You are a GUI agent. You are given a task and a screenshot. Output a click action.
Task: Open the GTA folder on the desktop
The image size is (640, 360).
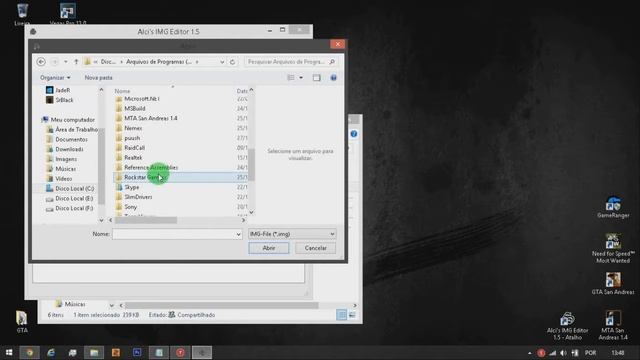[22, 322]
